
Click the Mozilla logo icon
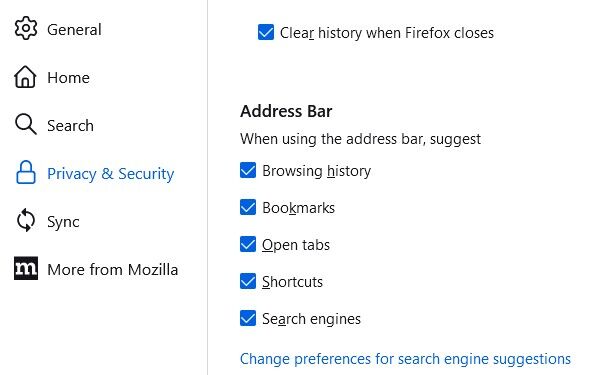(26, 268)
